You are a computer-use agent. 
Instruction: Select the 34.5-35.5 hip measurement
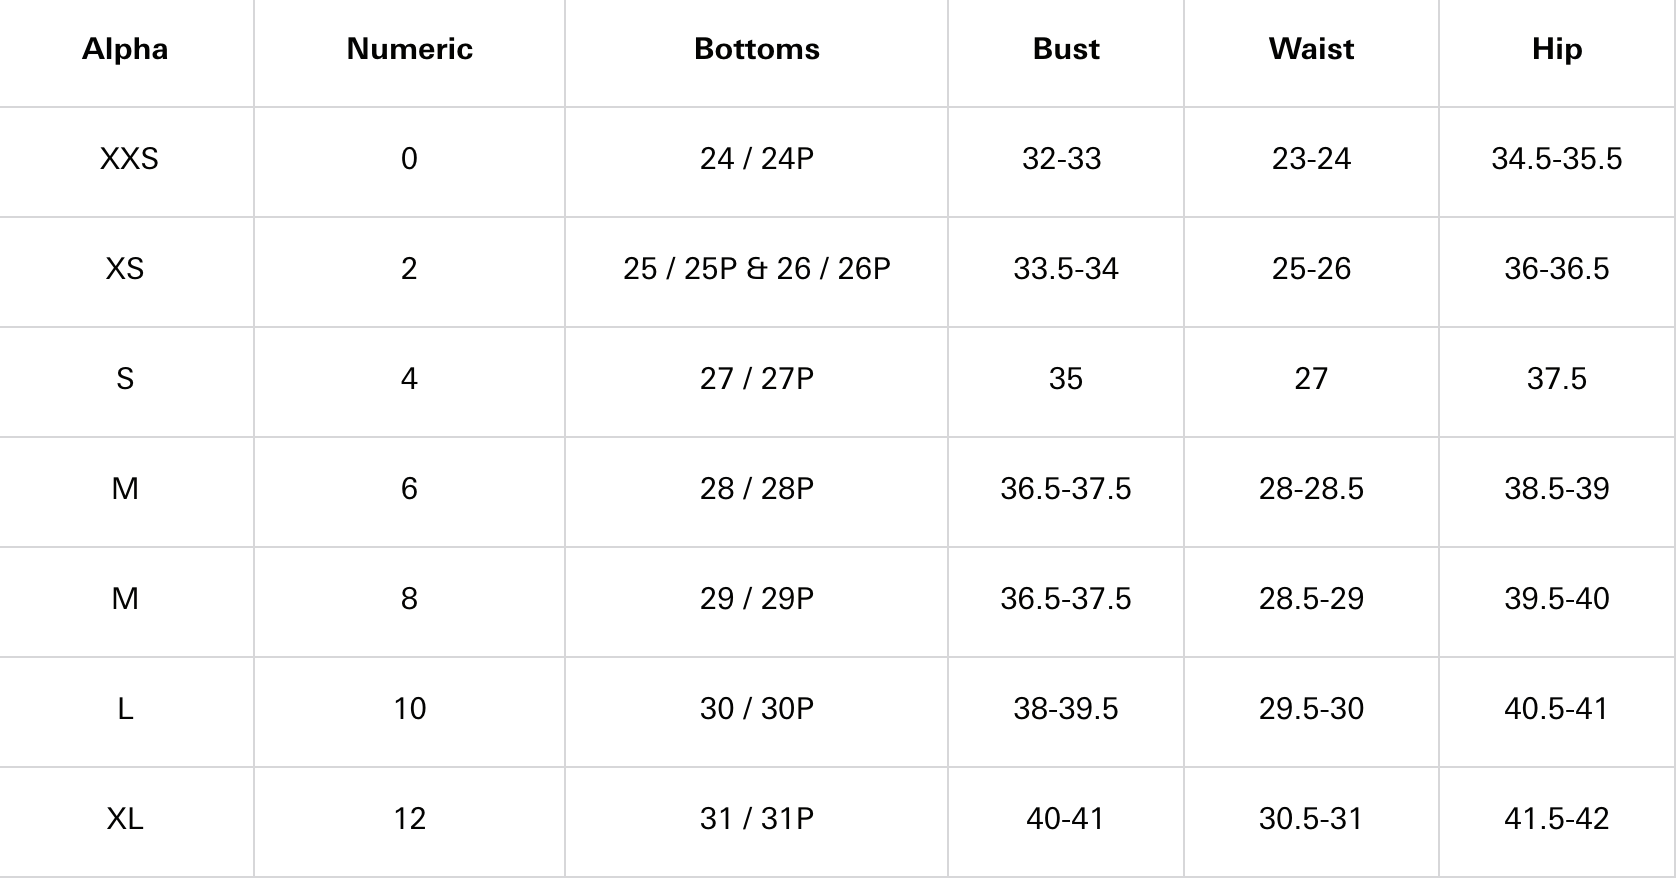pyautogui.click(x=1556, y=159)
